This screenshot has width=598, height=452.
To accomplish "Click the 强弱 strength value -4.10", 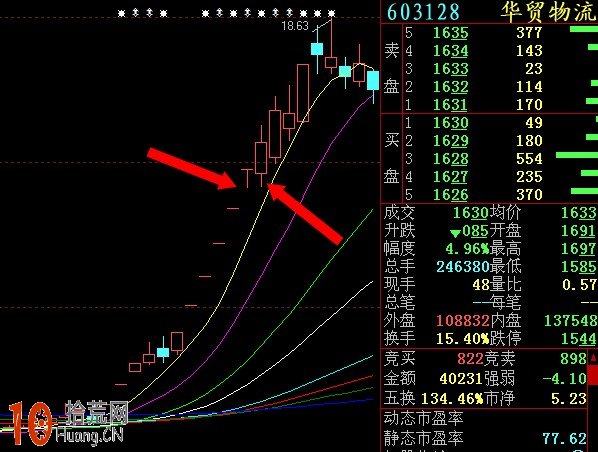I will click(564, 378).
